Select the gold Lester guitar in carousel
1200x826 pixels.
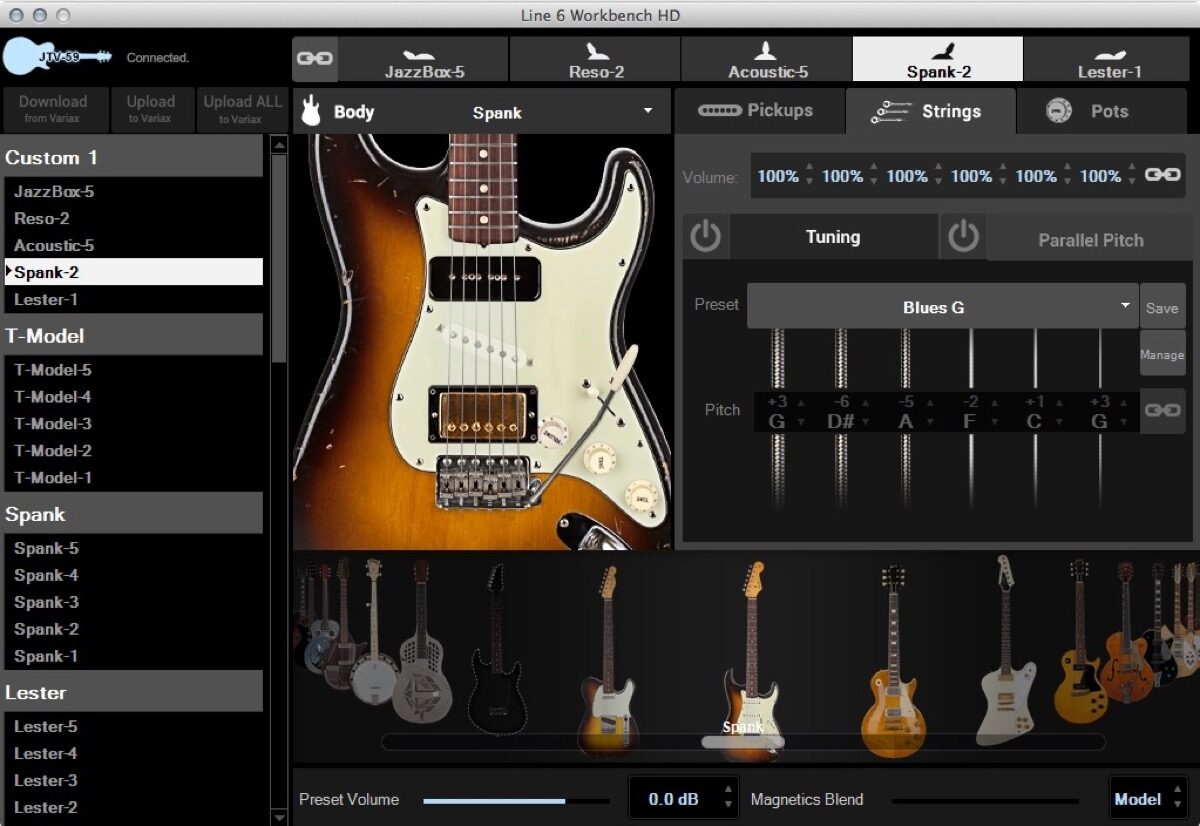[893, 660]
